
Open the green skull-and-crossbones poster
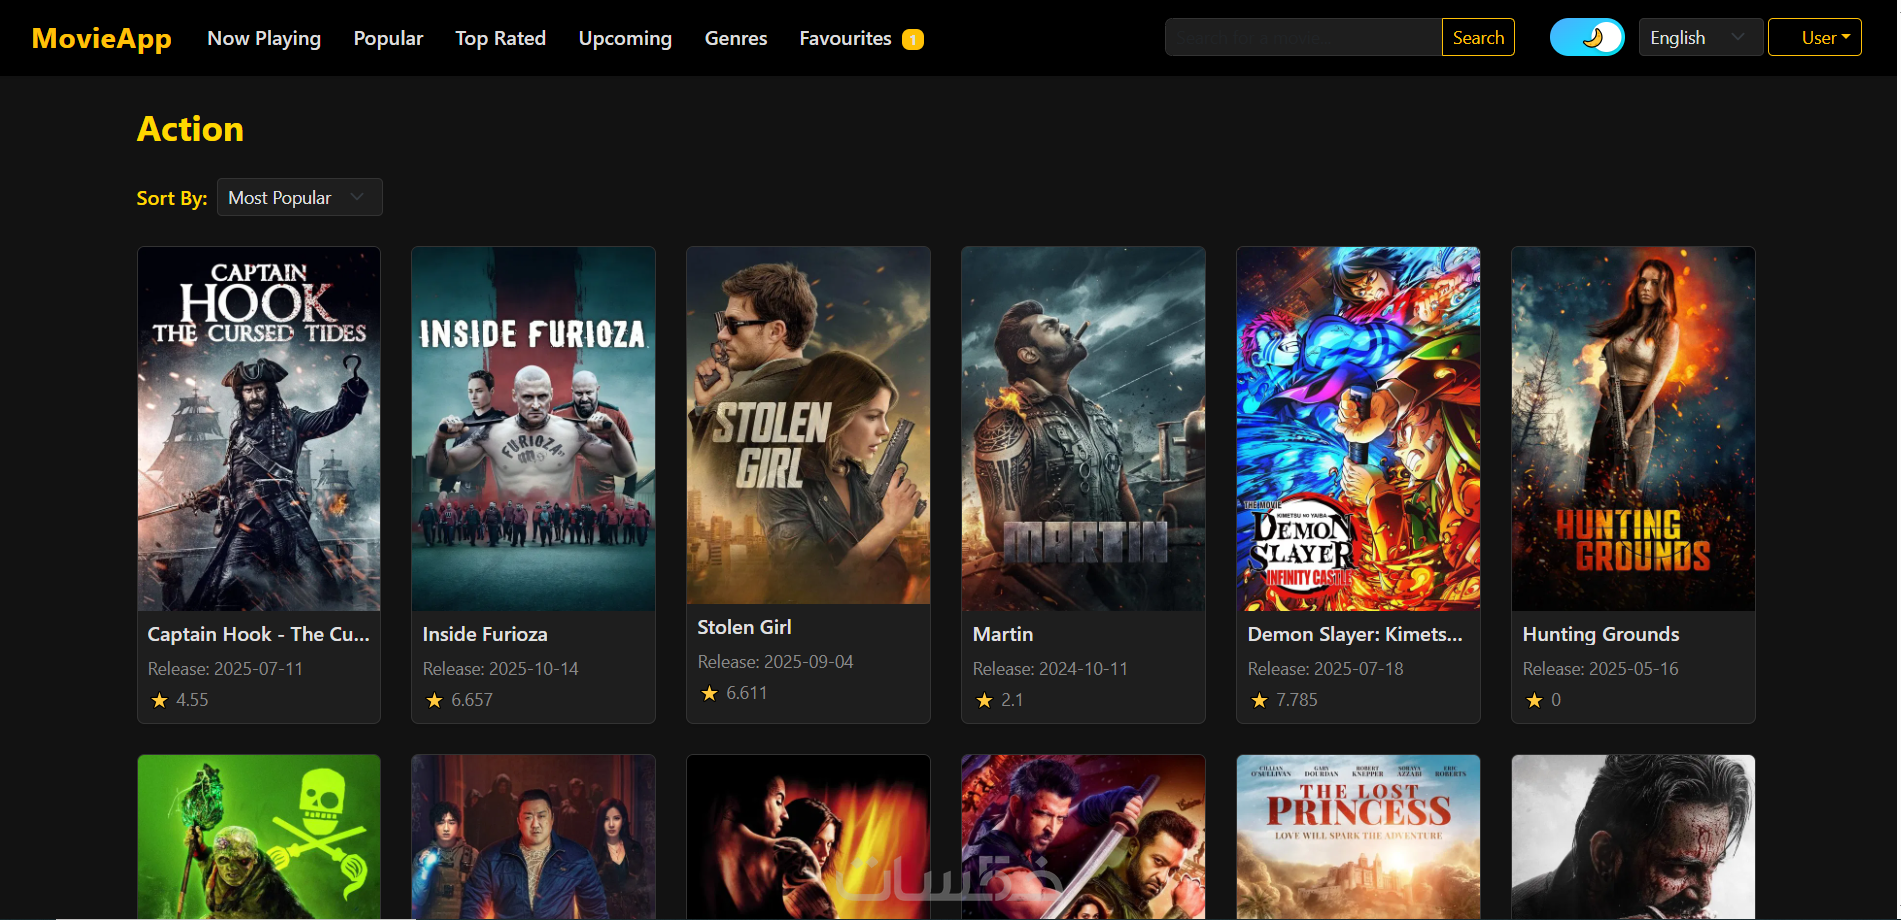[x=259, y=837]
